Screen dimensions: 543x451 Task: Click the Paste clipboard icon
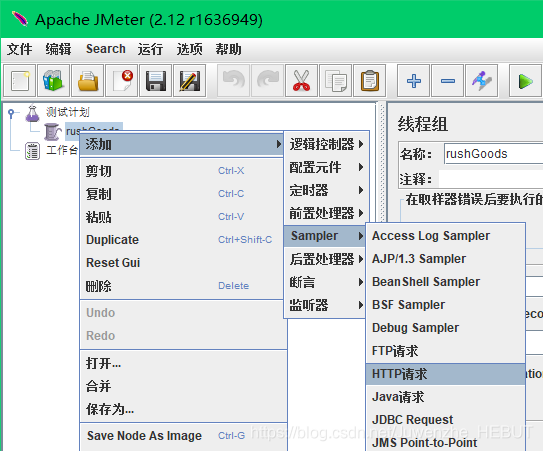click(x=370, y=81)
